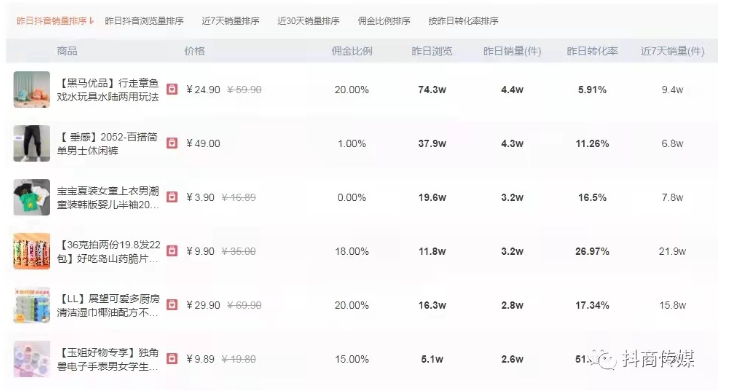Select the 2.6w sales cell
The width and height of the screenshot is (745, 392).
click(x=512, y=359)
